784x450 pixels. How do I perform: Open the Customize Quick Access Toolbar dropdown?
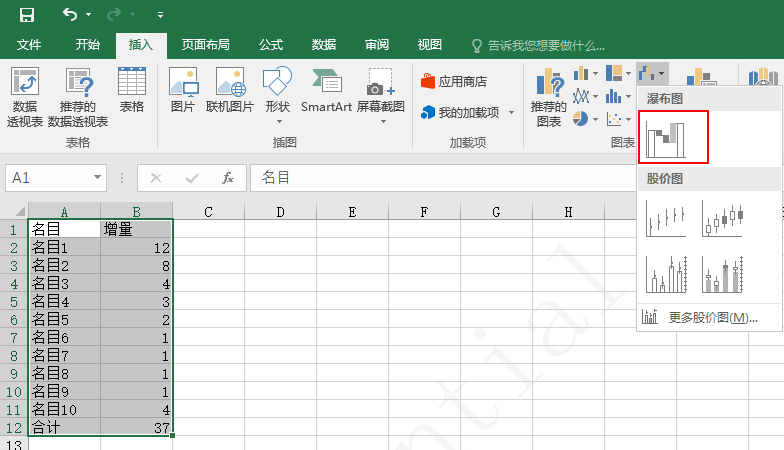point(160,15)
